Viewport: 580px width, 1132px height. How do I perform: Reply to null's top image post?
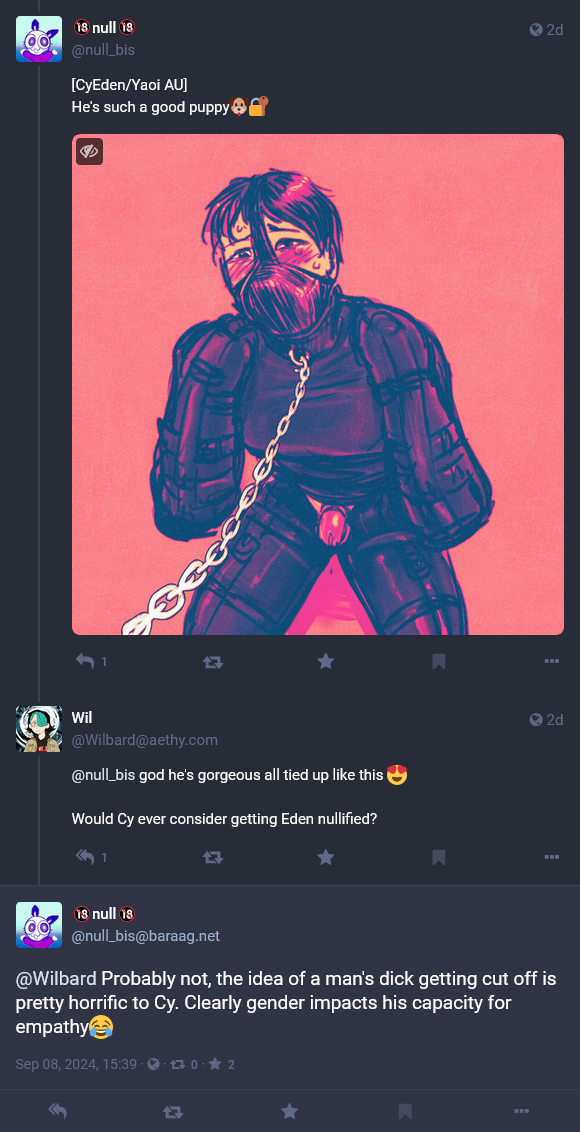pos(85,661)
